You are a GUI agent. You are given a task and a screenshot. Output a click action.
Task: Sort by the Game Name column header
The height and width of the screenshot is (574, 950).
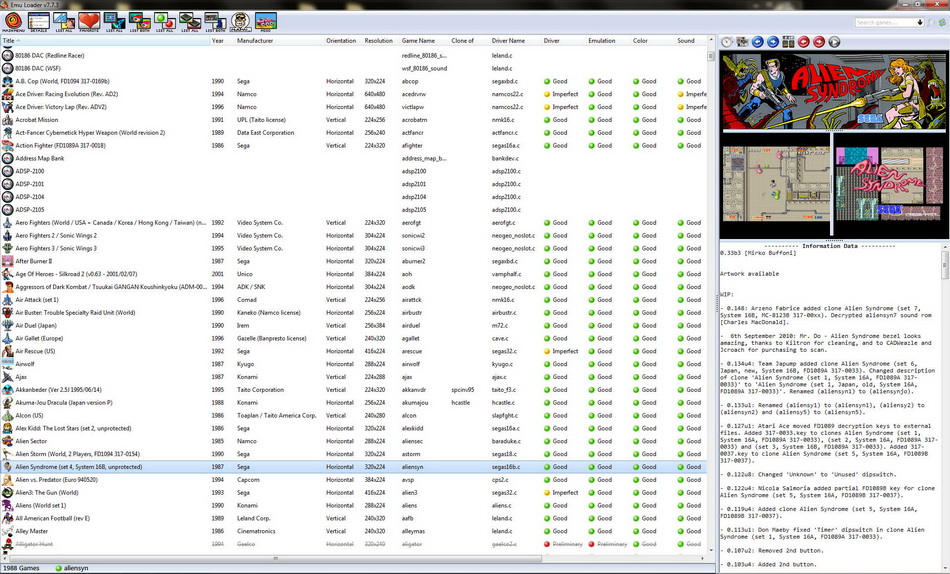(x=424, y=41)
